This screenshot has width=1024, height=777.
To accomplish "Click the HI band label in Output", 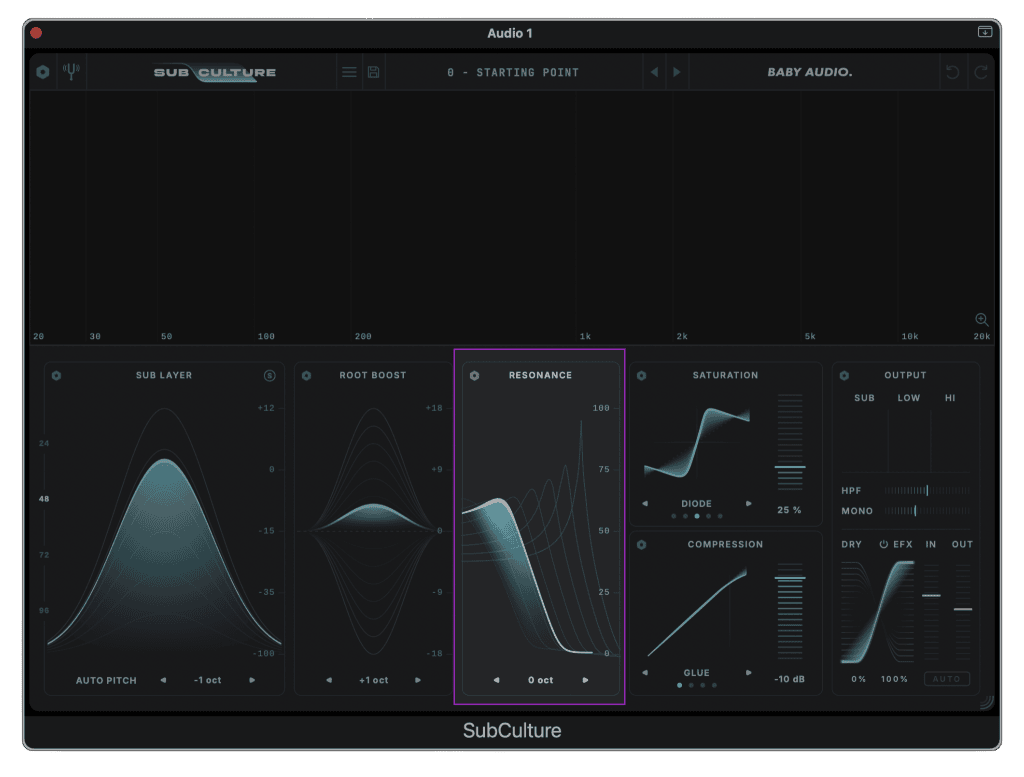I will coord(950,398).
